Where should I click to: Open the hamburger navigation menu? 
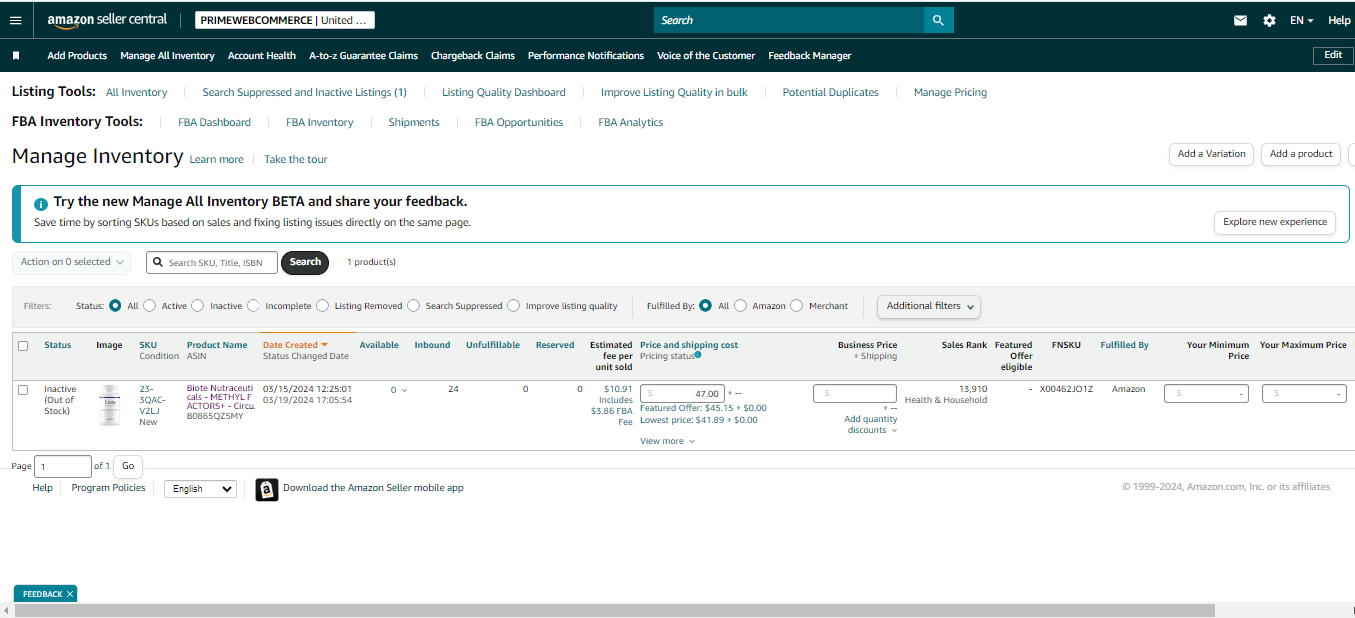15,20
